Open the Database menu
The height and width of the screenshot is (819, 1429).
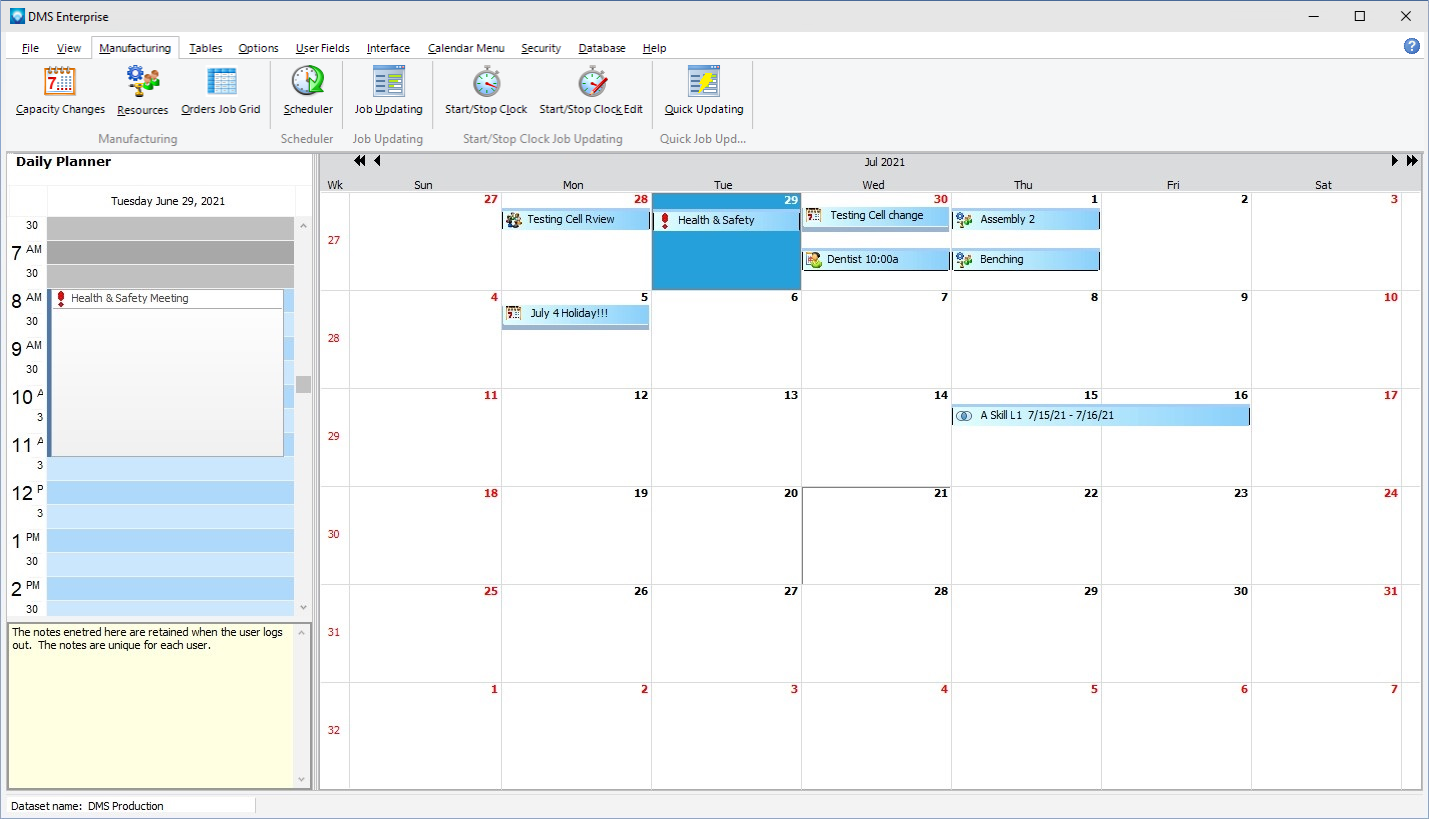(602, 48)
